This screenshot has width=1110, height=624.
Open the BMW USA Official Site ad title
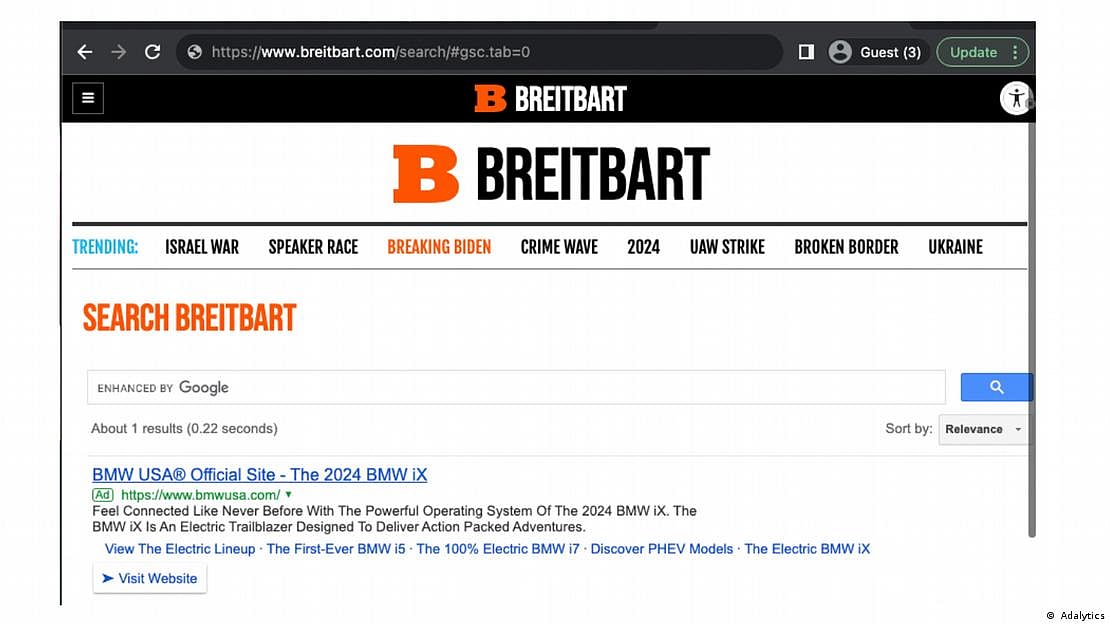pyautogui.click(x=260, y=475)
